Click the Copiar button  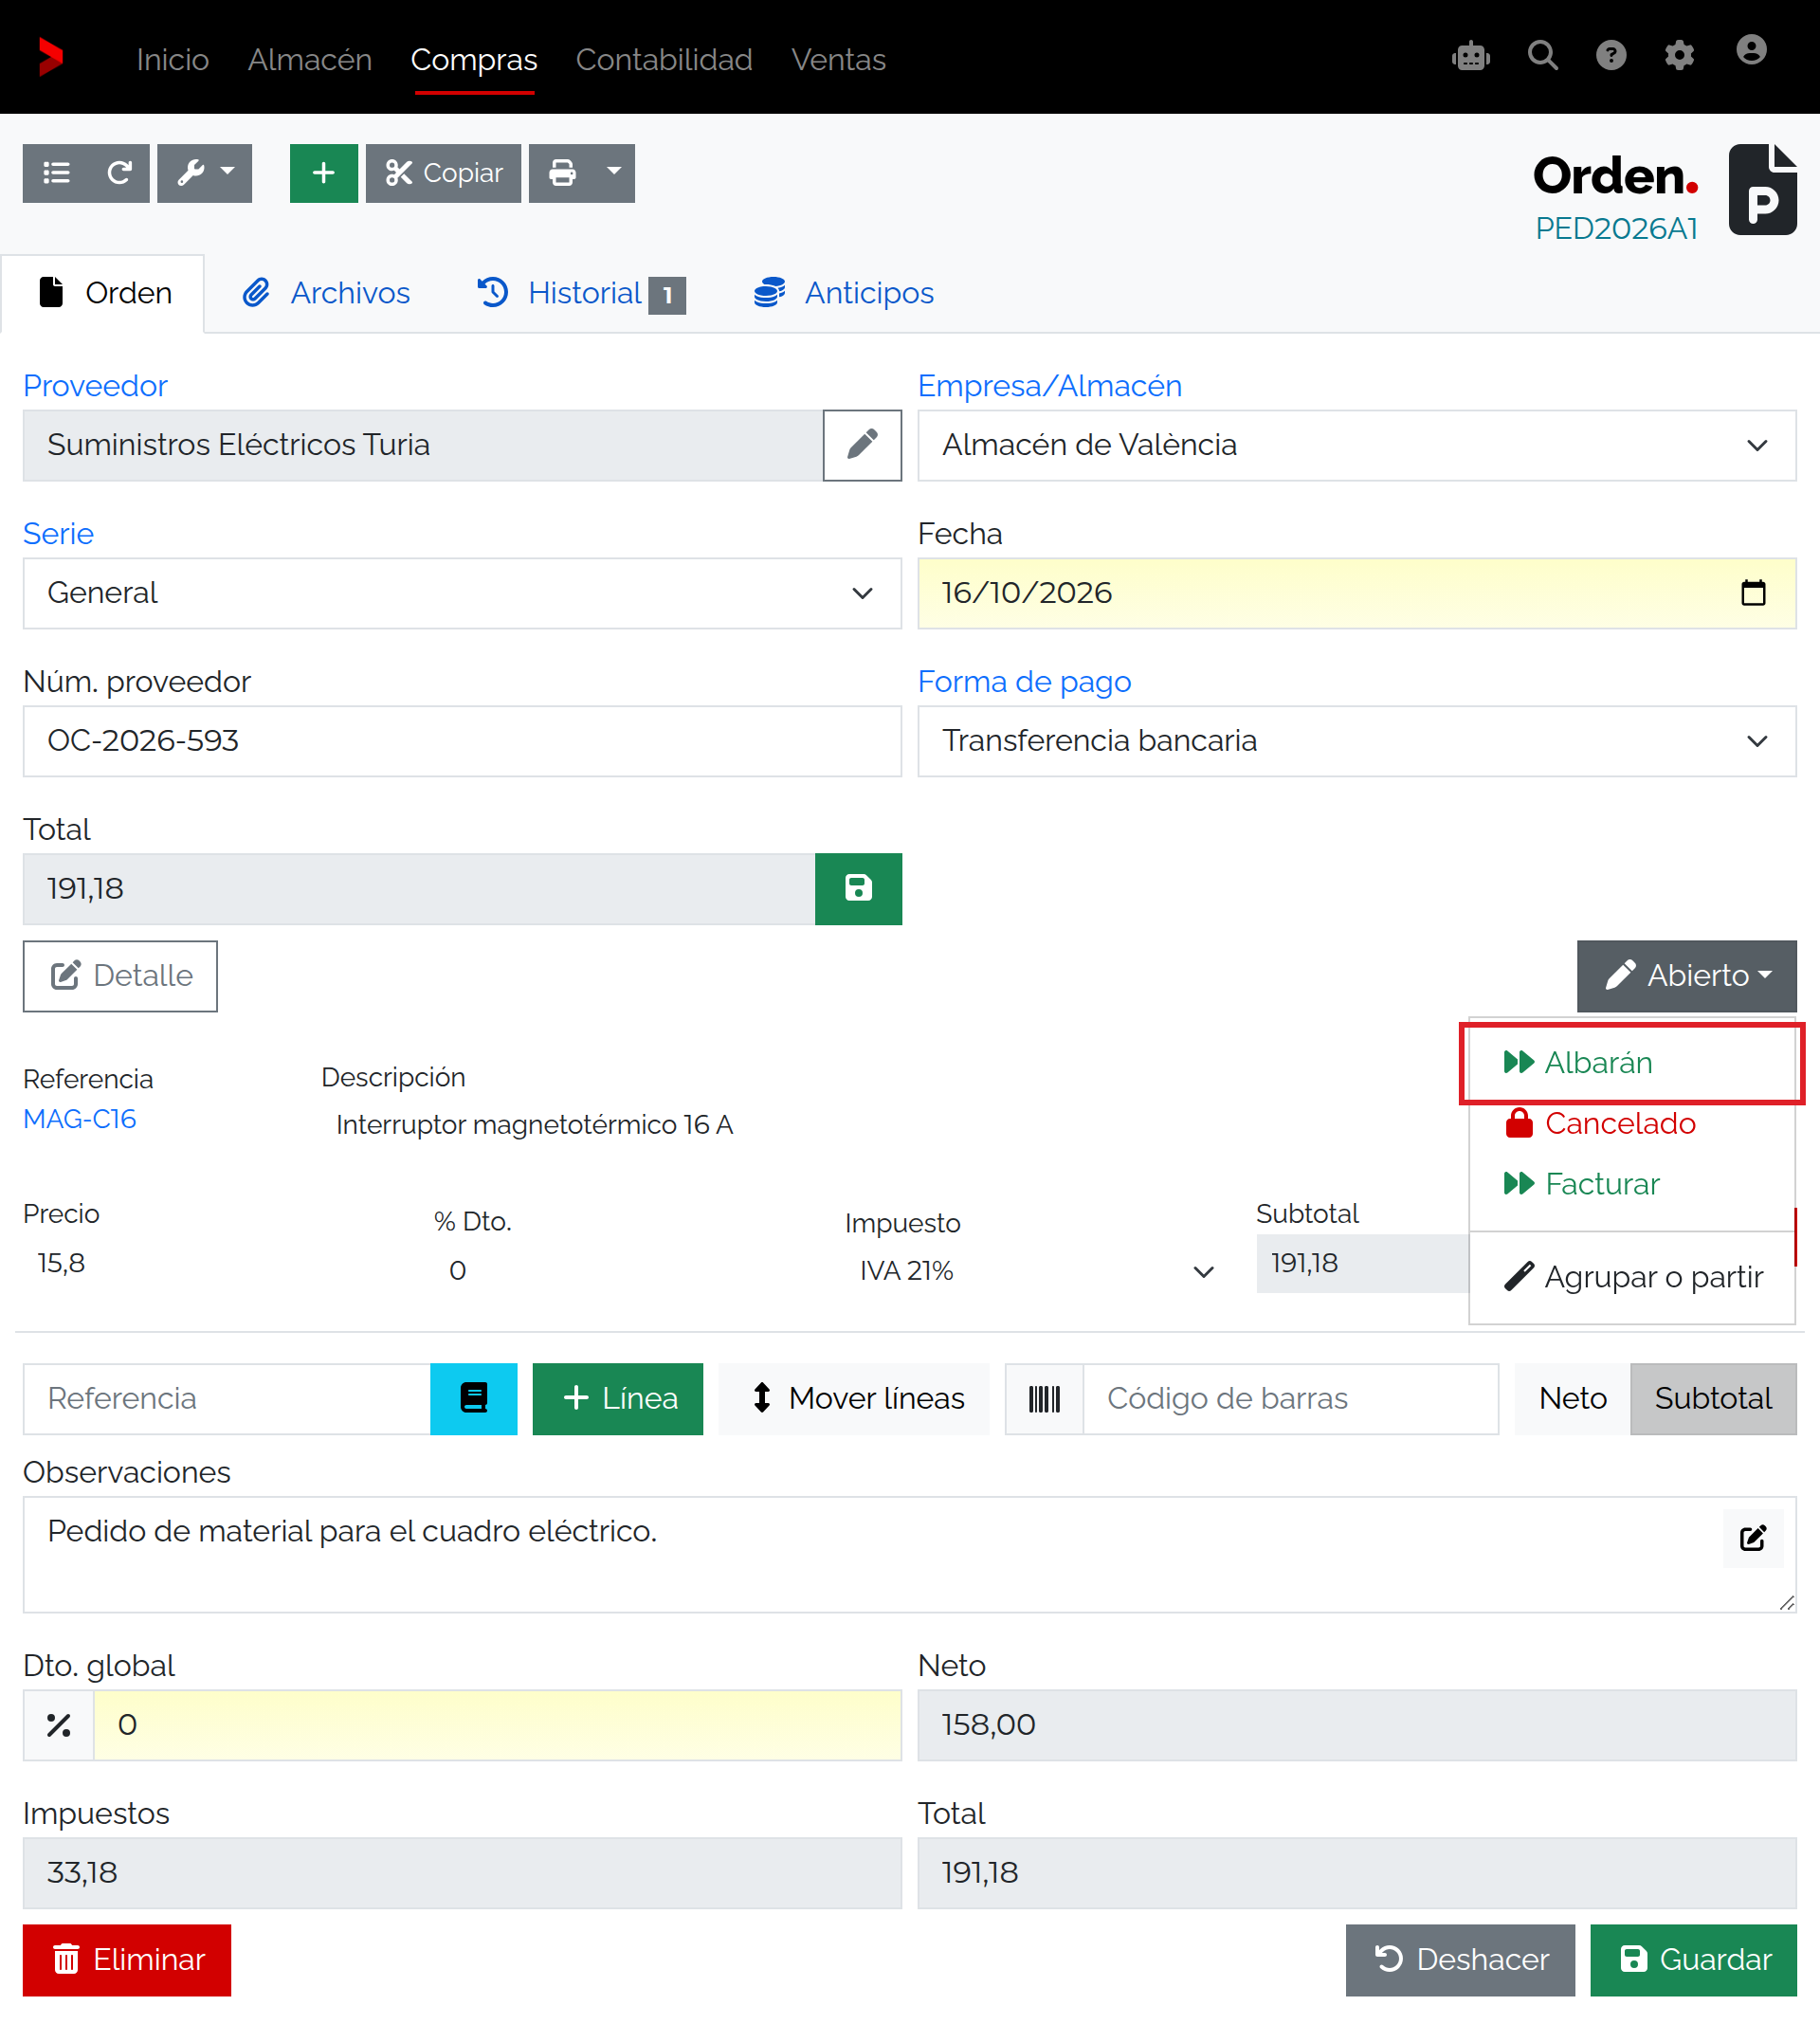[443, 173]
